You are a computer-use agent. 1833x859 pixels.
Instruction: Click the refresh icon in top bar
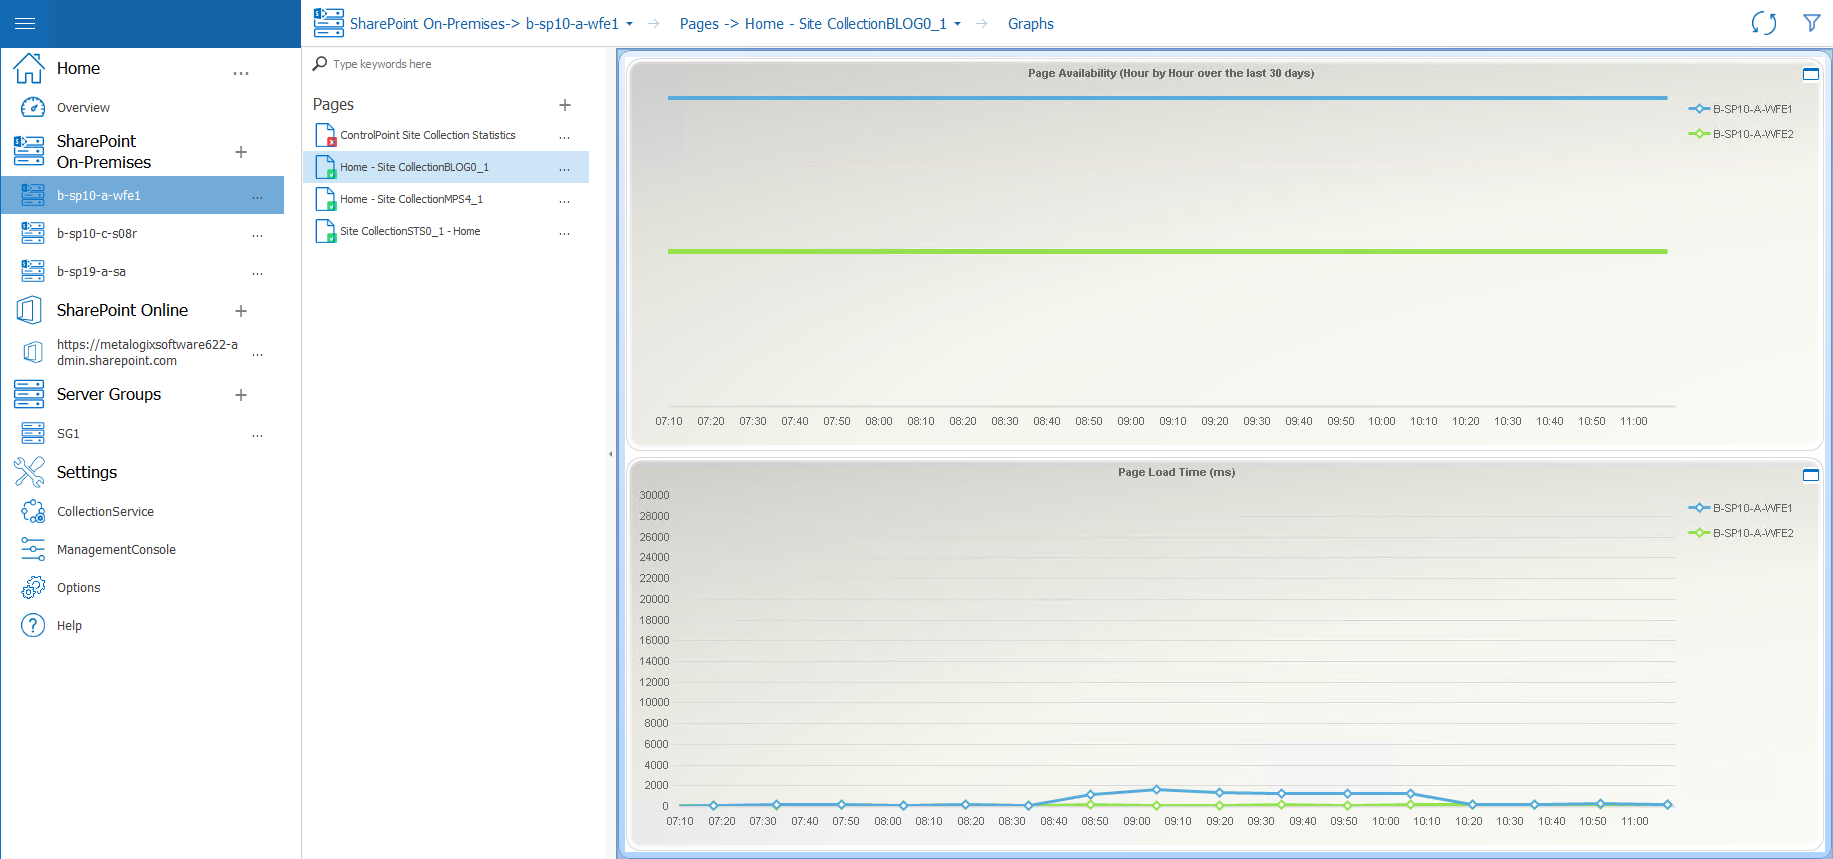tap(1763, 23)
